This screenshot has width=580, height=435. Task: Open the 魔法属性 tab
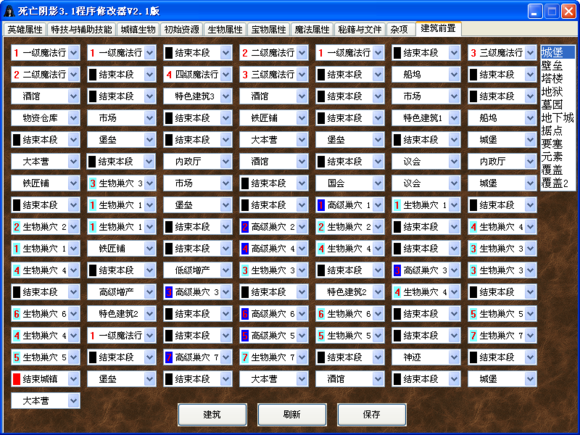pos(312,29)
